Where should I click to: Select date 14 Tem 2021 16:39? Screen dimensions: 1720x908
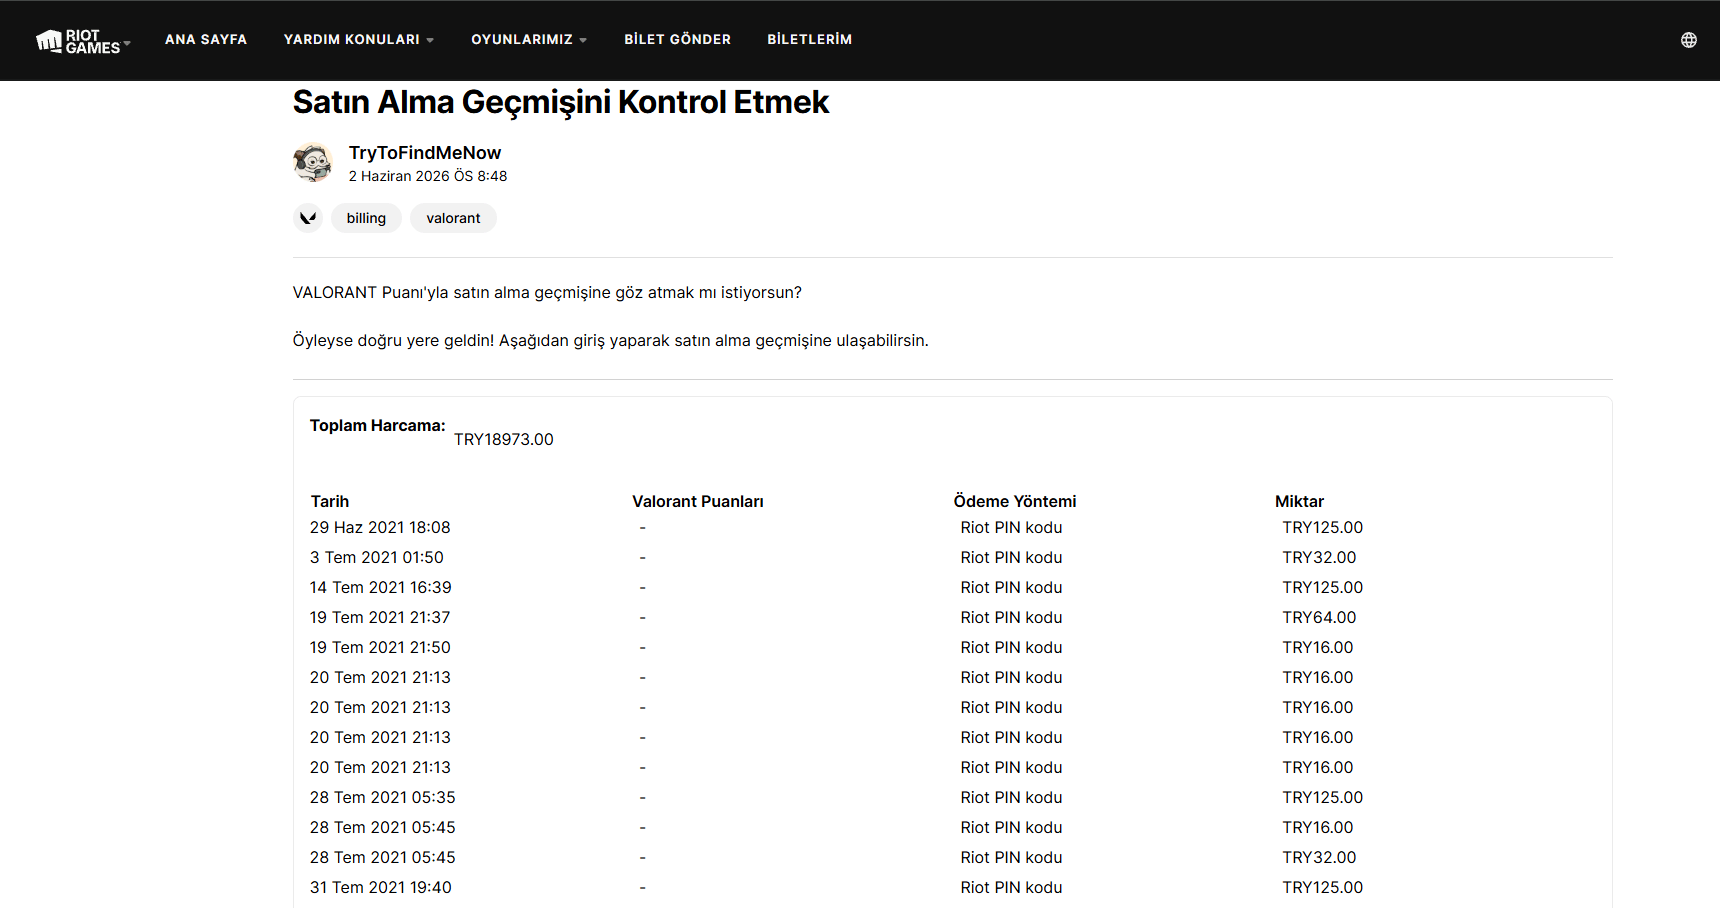pos(381,588)
